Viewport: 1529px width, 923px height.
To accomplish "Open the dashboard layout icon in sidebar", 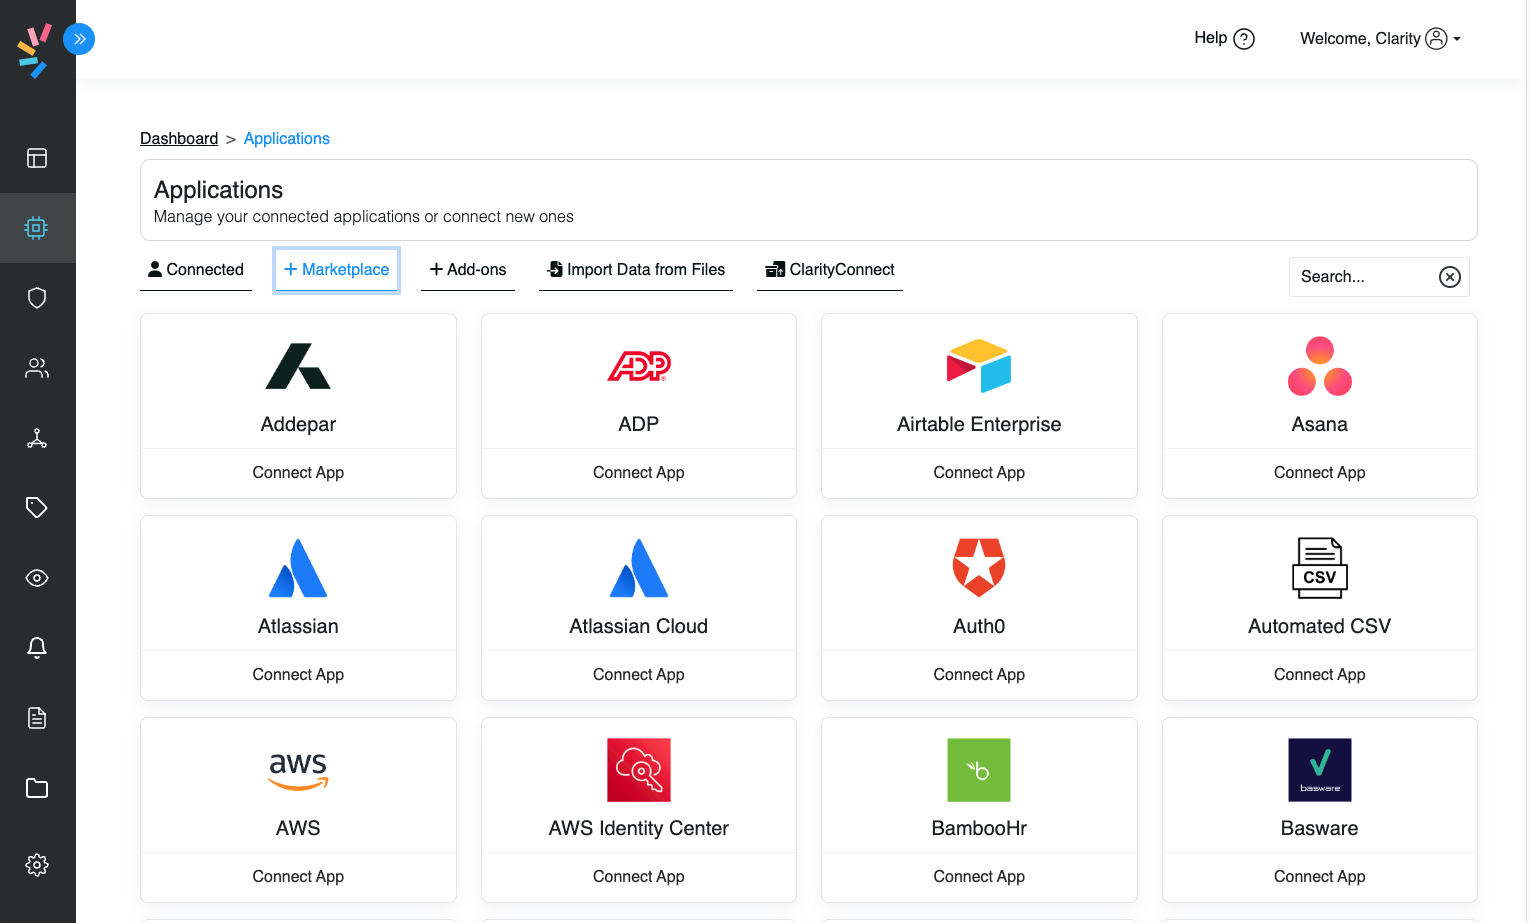I will tap(37, 158).
